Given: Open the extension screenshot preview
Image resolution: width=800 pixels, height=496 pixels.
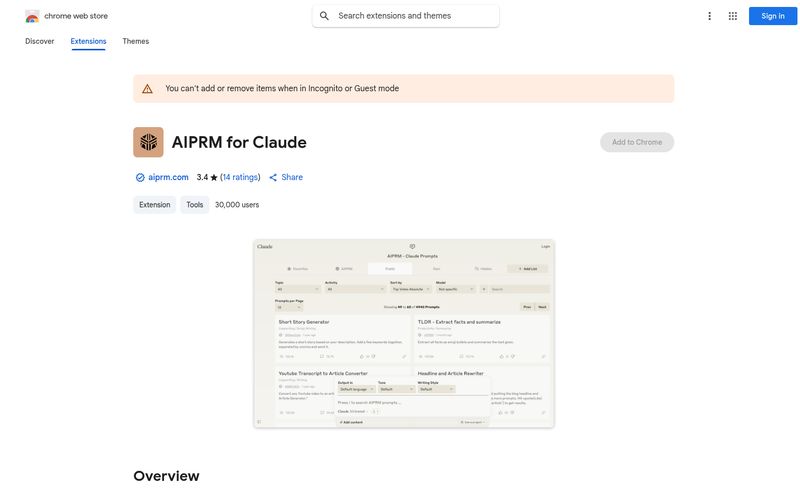Looking at the screenshot, I should [x=404, y=333].
